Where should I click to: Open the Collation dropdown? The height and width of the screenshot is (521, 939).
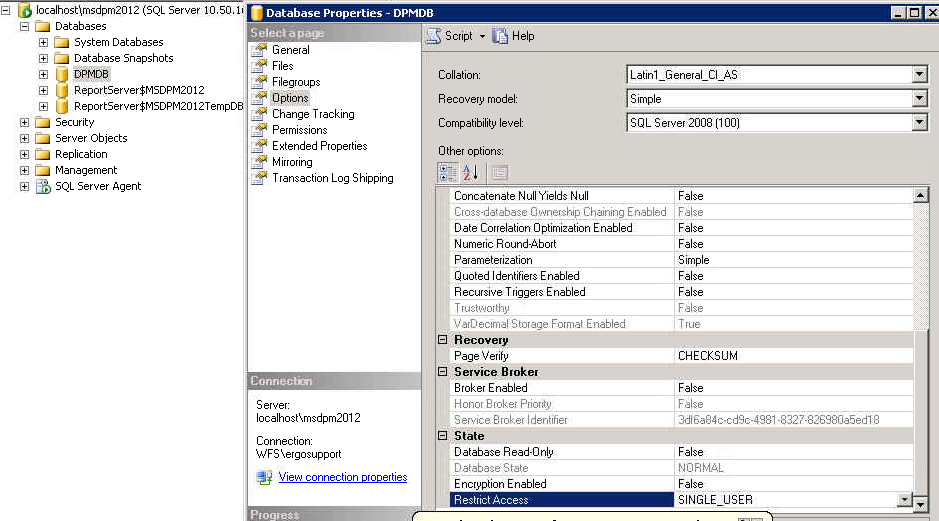(919, 75)
